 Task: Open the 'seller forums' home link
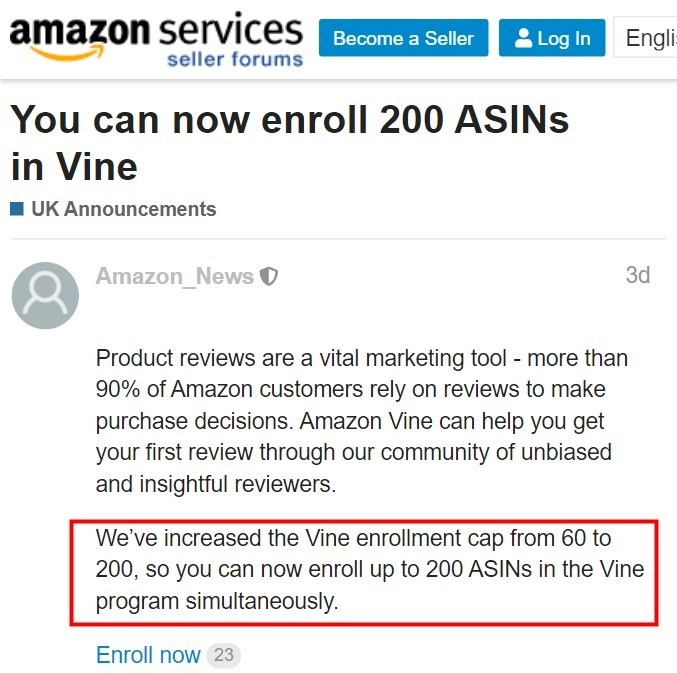(234, 59)
